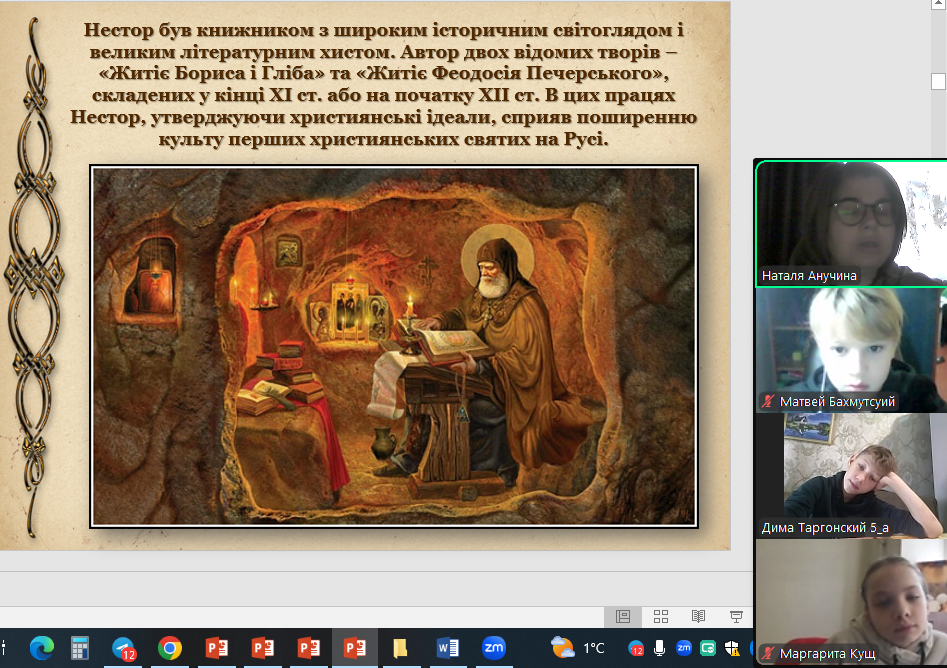The width and height of the screenshot is (947, 668).
Task: Select the highlighted active PowerPoint taskbar icon
Action: tap(355, 648)
